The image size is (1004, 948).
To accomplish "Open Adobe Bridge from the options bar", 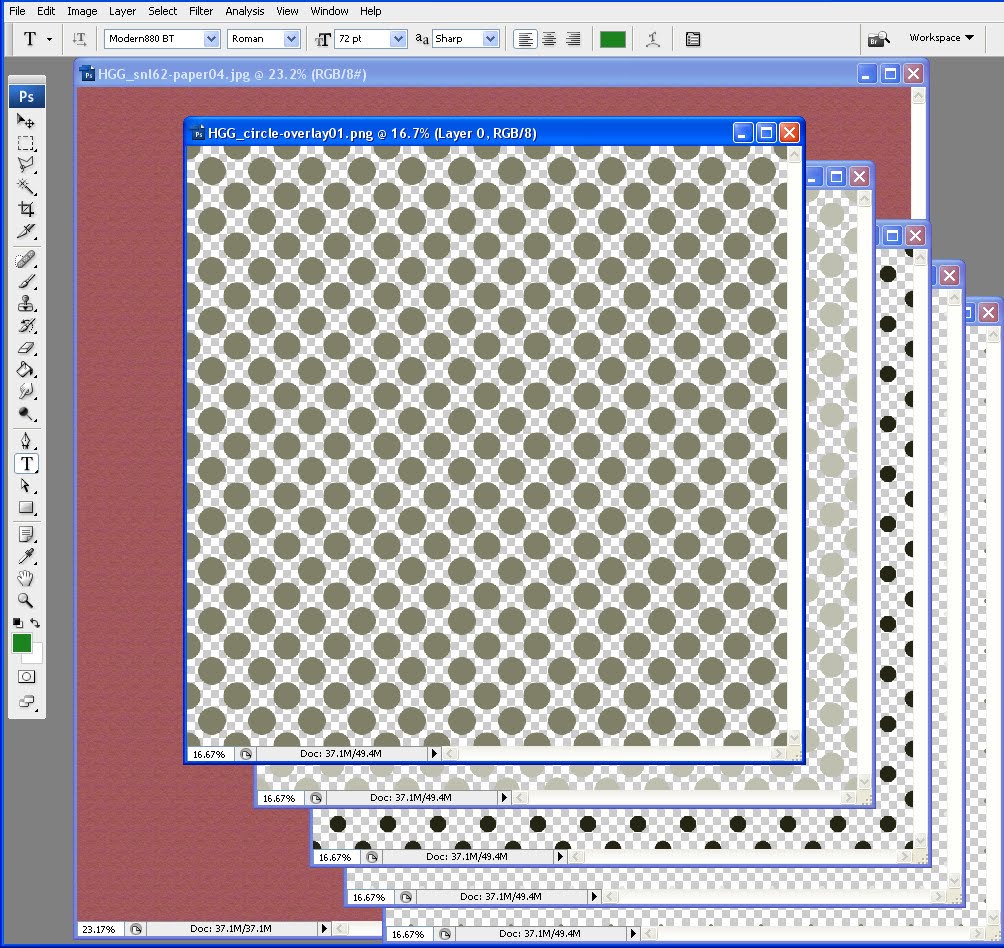I will (x=878, y=39).
